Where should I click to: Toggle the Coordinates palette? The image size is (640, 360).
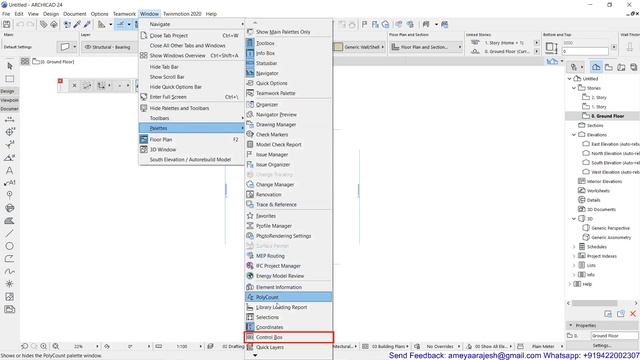point(288,327)
